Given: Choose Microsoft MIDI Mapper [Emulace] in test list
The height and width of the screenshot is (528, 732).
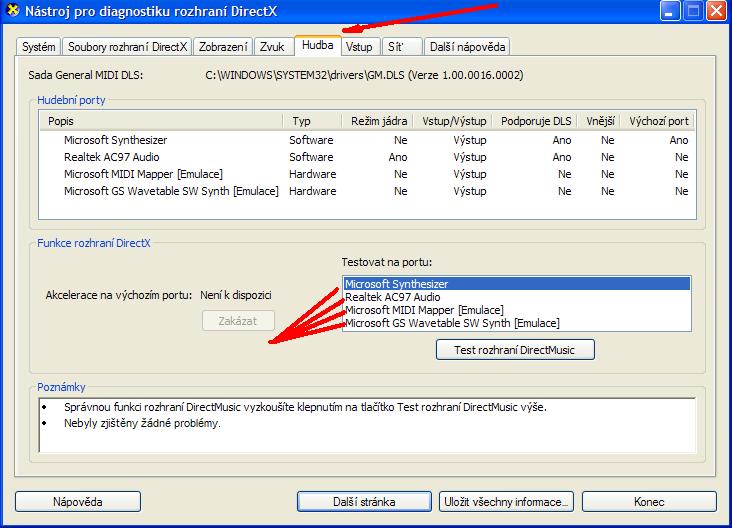Looking at the screenshot, I should tap(424, 310).
